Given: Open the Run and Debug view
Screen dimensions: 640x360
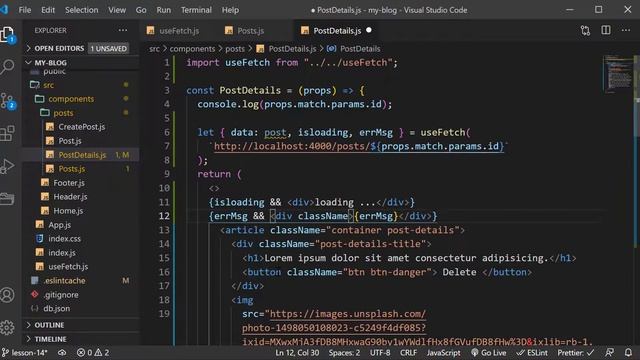Looking at the screenshot, I should (7, 166).
